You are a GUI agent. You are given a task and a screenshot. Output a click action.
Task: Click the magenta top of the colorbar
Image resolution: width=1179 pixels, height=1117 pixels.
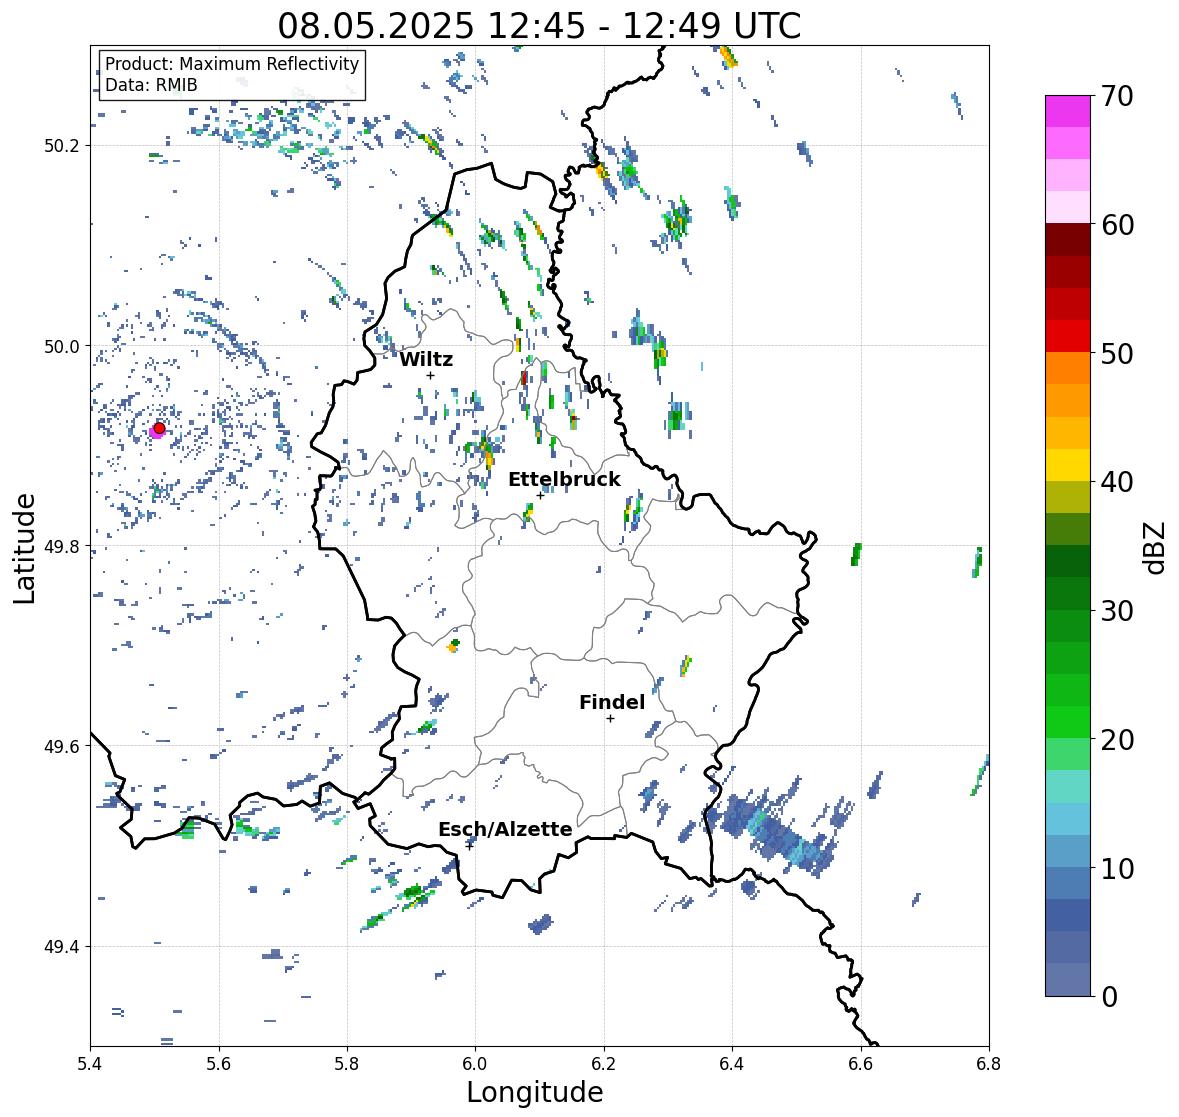[x=1068, y=111]
